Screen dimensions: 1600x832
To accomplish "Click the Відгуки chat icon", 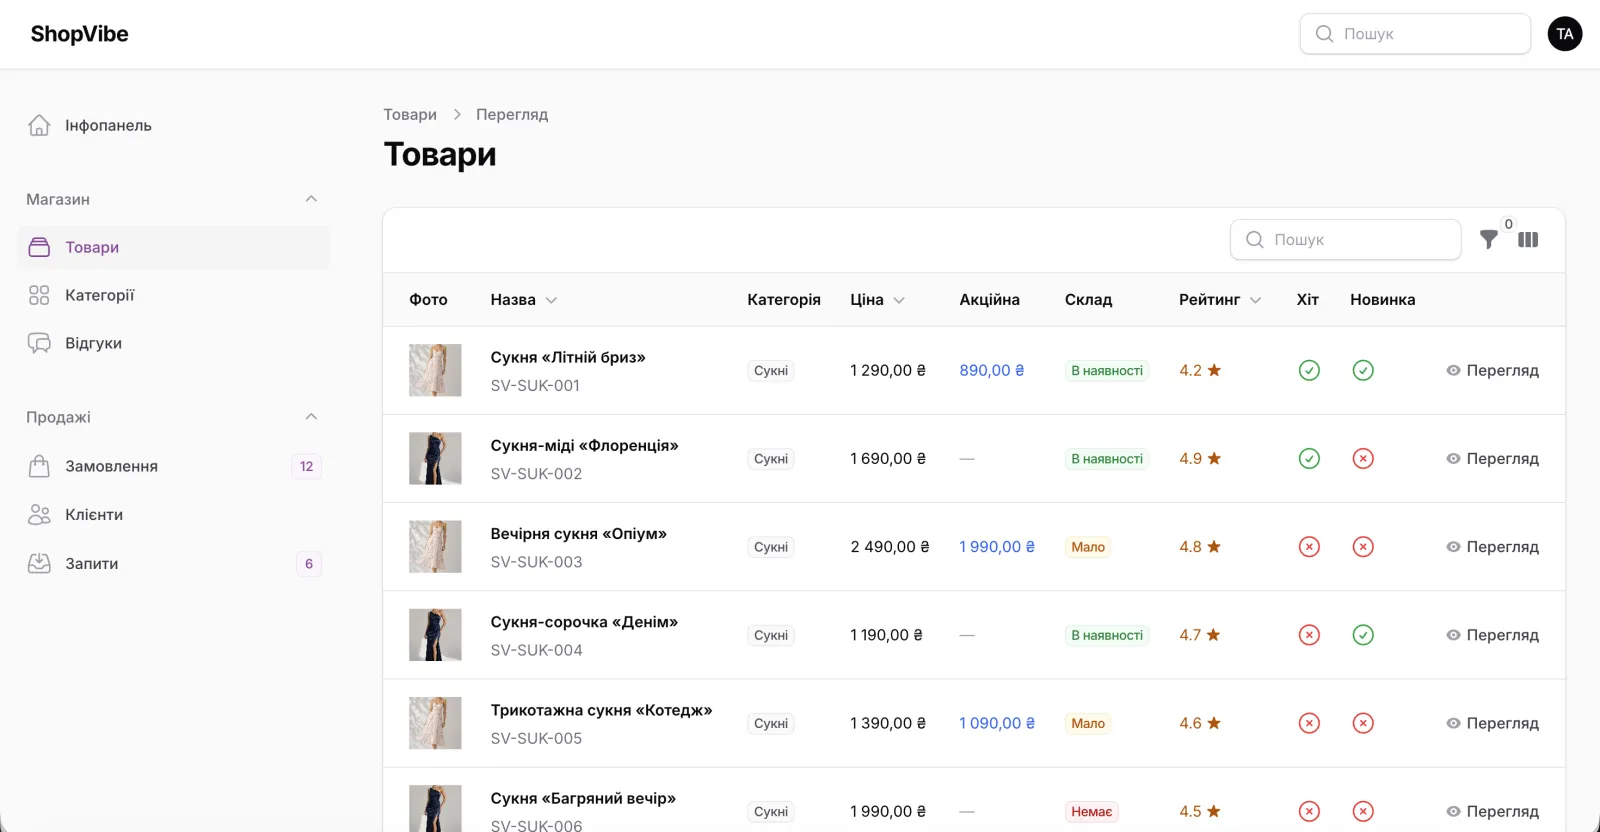I will (39, 343).
